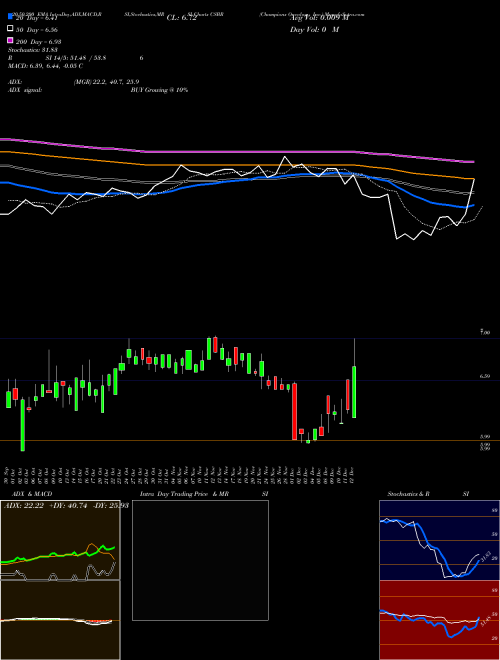This screenshot has width=500, height=660.
Task: Select the '50 Day = 6.56' label
Action: tap(37, 30)
